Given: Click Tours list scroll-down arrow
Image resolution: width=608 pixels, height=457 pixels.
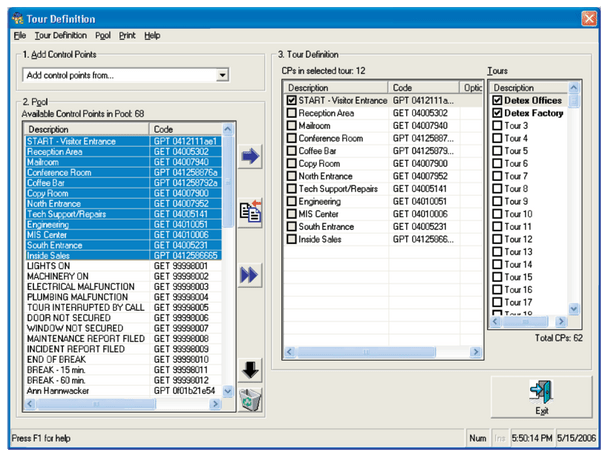Looking at the screenshot, I should (x=574, y=309).
